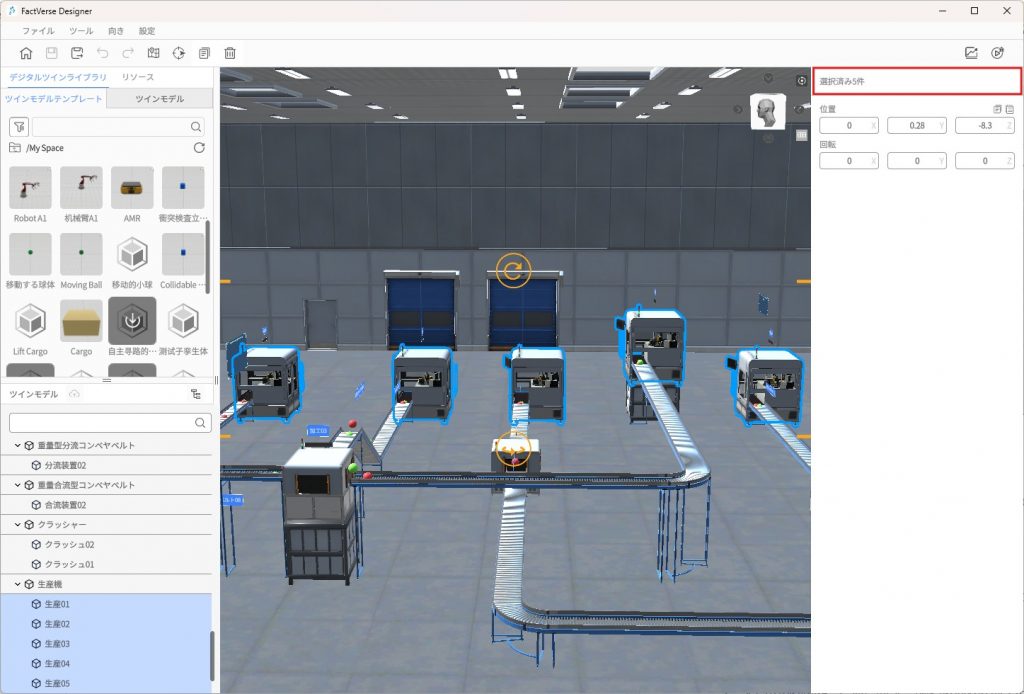Viewport: 1024px width, 694px height.
Task: Click the chart icon at top right
Action: [971, 53]
